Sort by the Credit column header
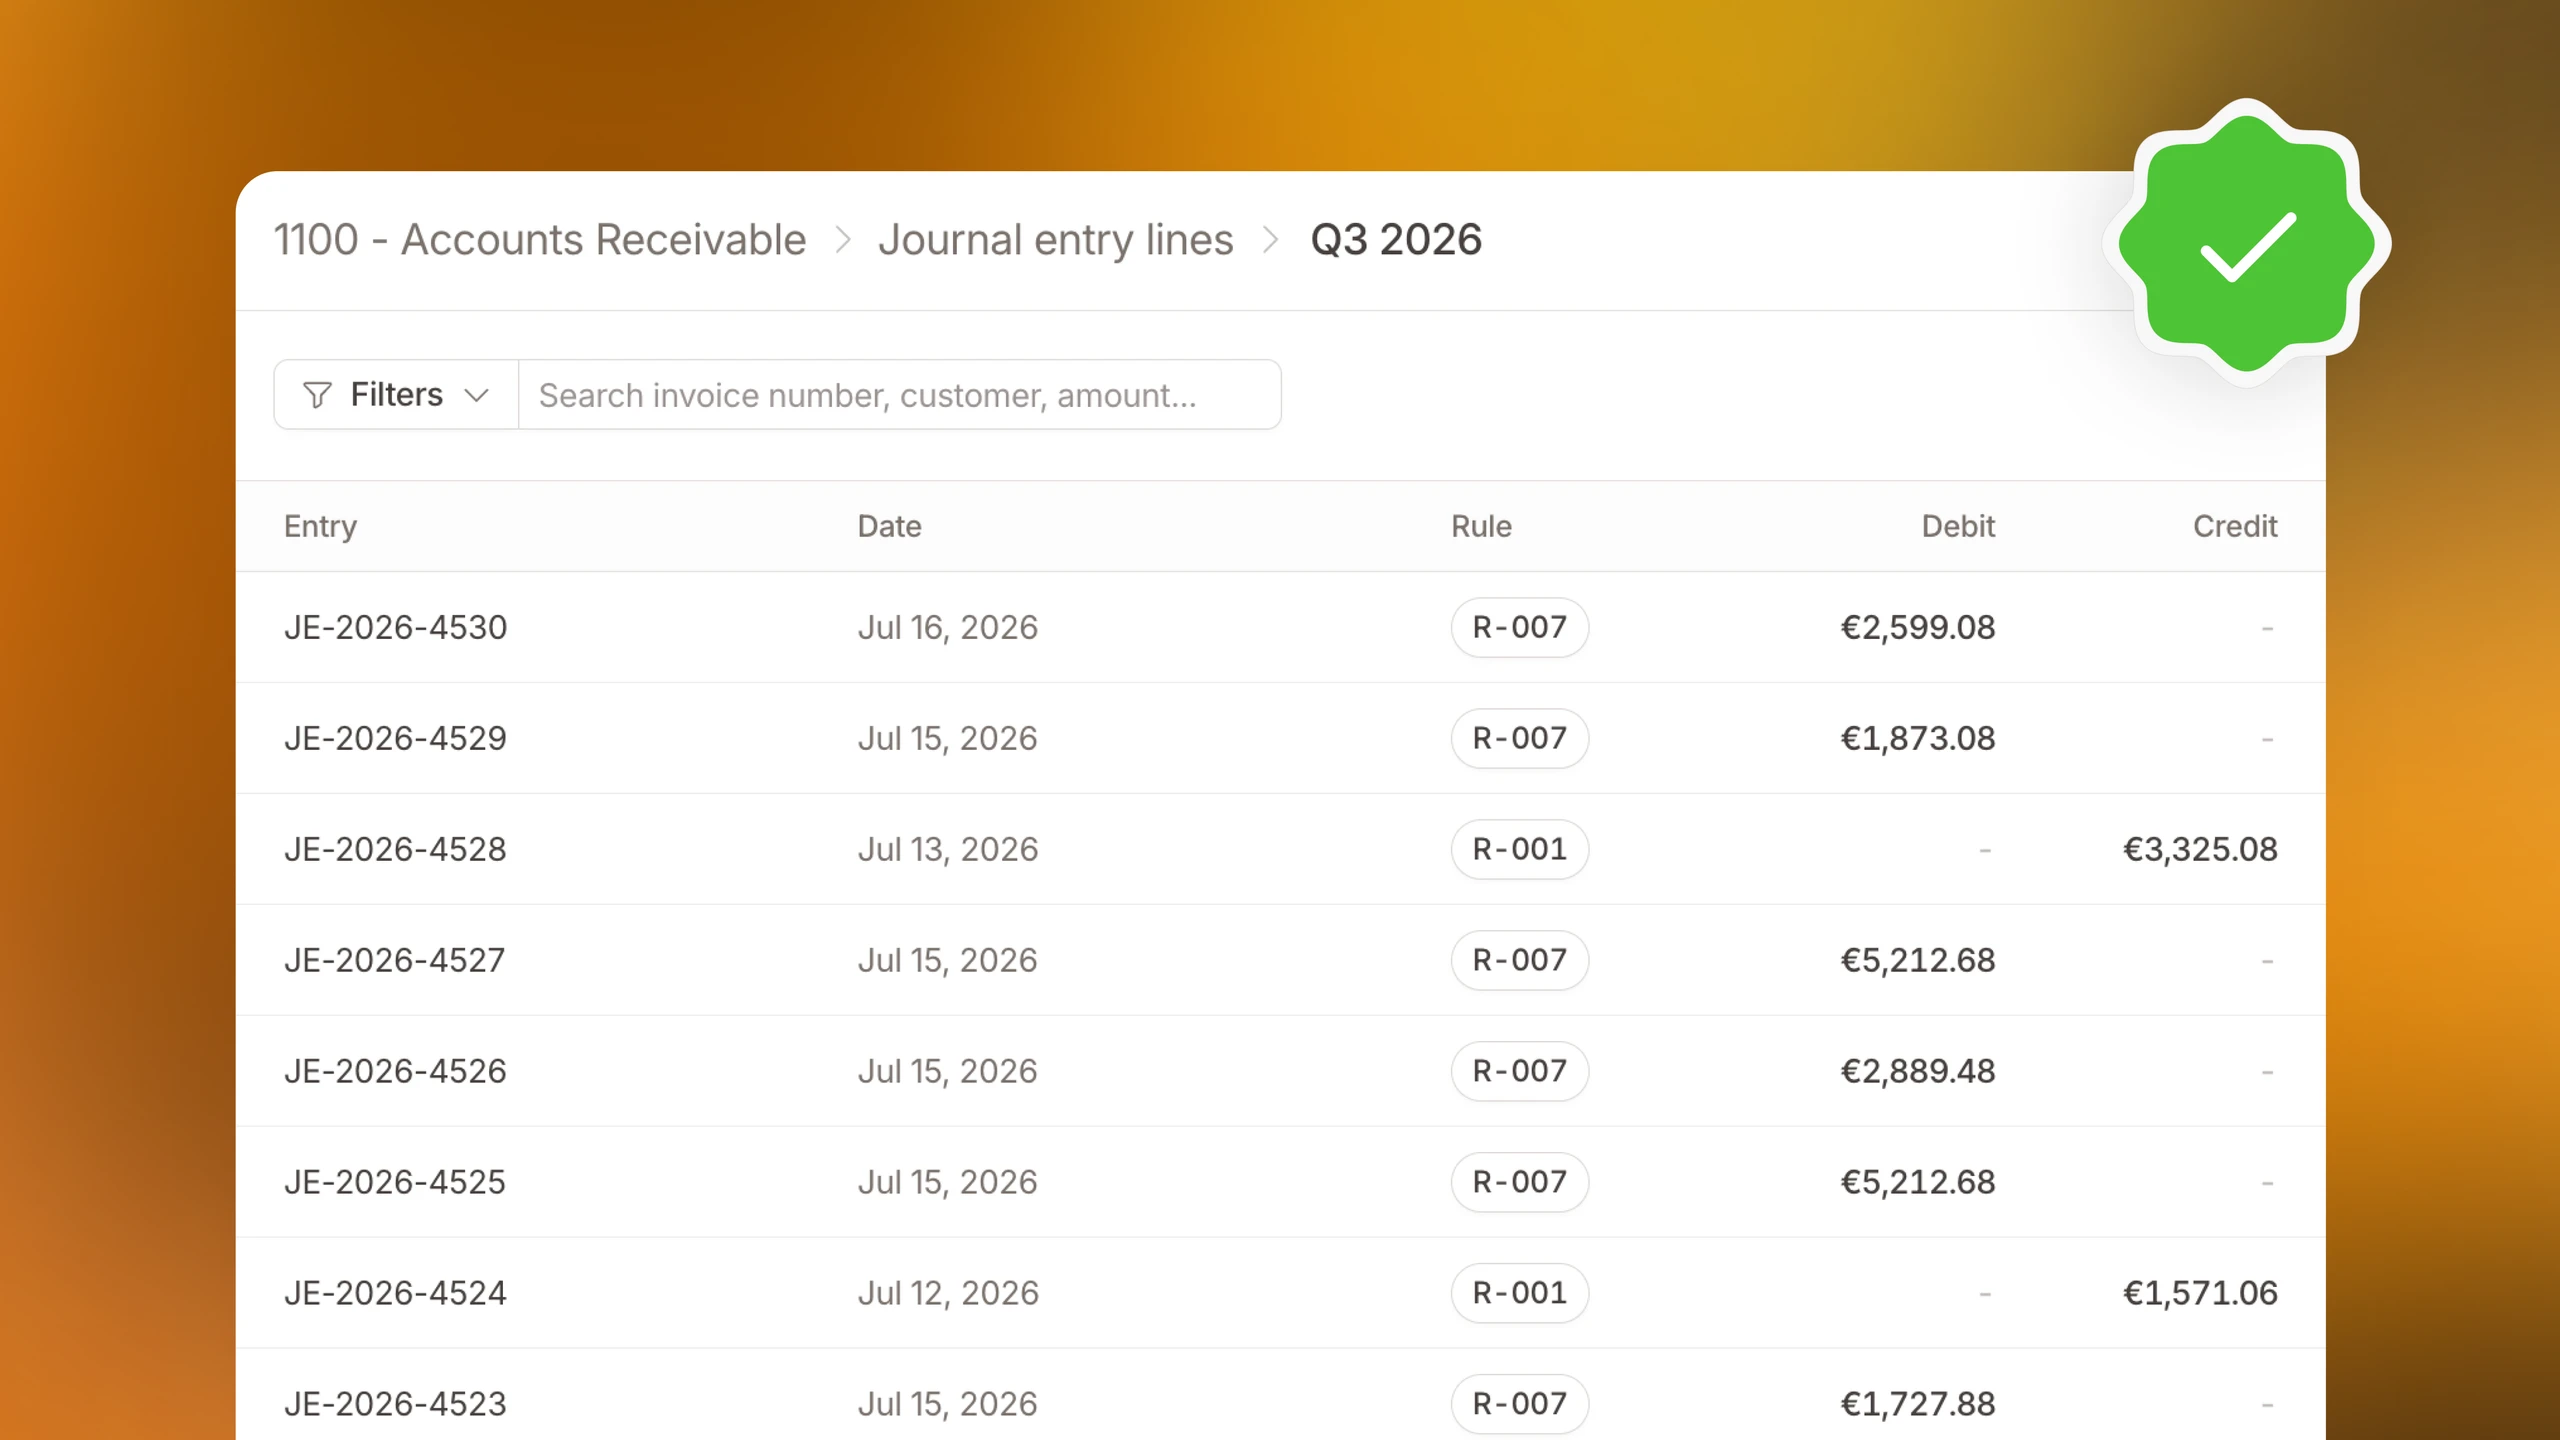 tap(2235, 526)
